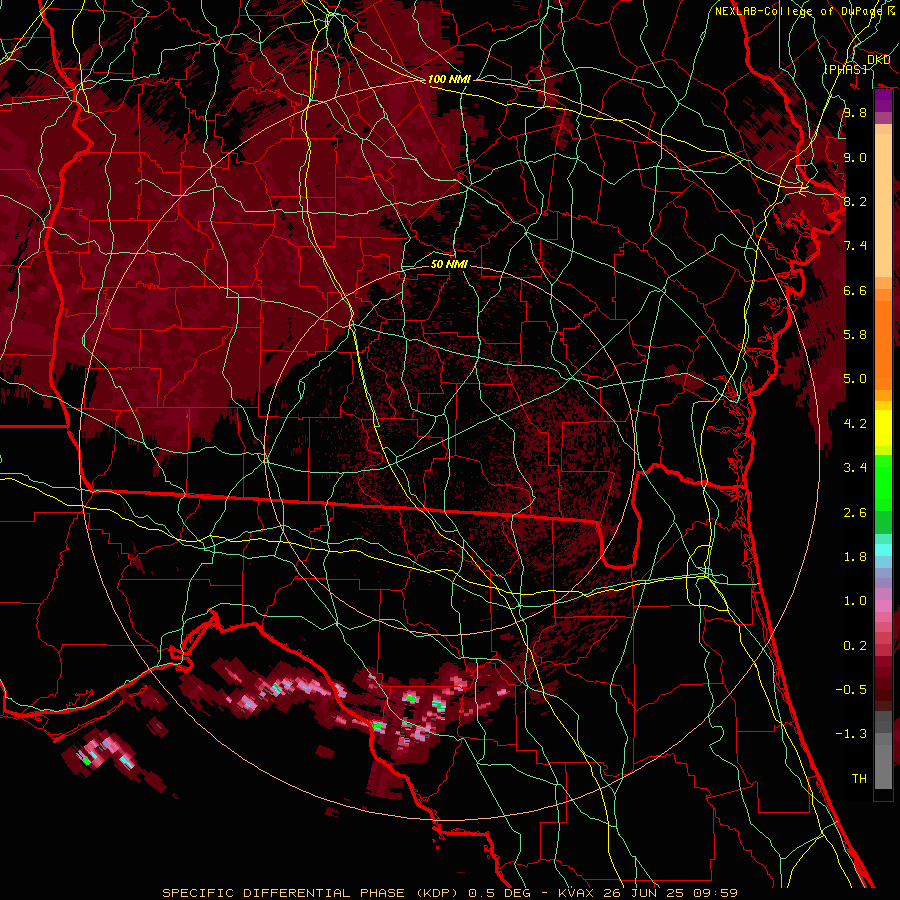Image resolution: width=900 pixels, height=900 pixels.
Task: Select the 9.0 value on the scale
Action: pos(855,157)
